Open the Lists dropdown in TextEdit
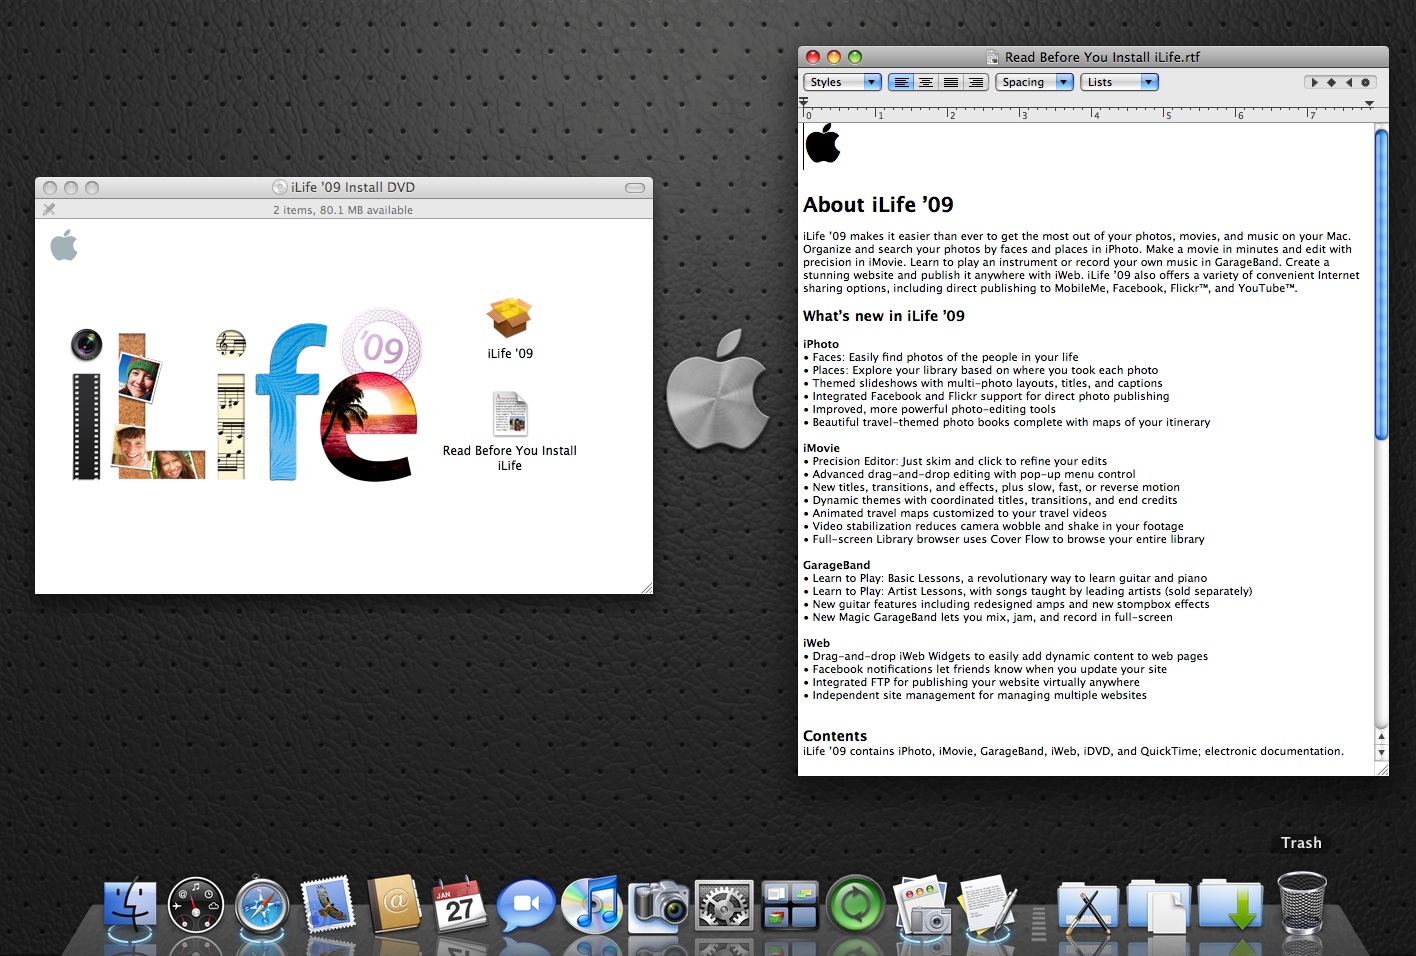Viewport: 1416px width, 956px height. pos(1119,82)
